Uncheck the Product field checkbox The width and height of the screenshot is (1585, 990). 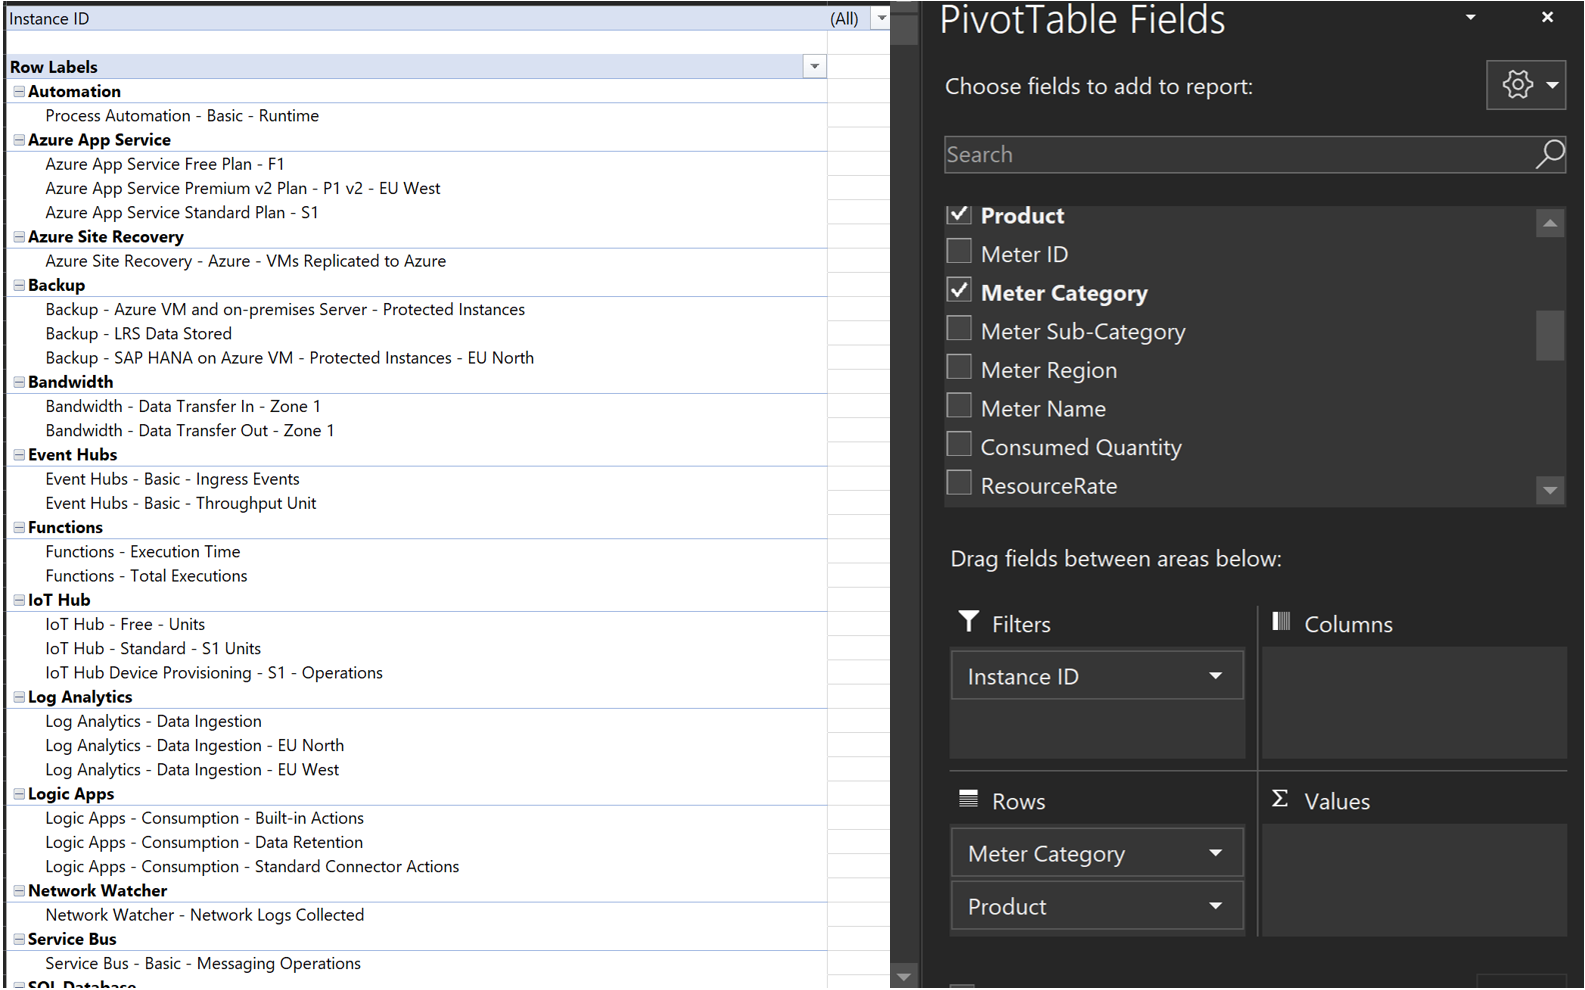click(959, 214)
